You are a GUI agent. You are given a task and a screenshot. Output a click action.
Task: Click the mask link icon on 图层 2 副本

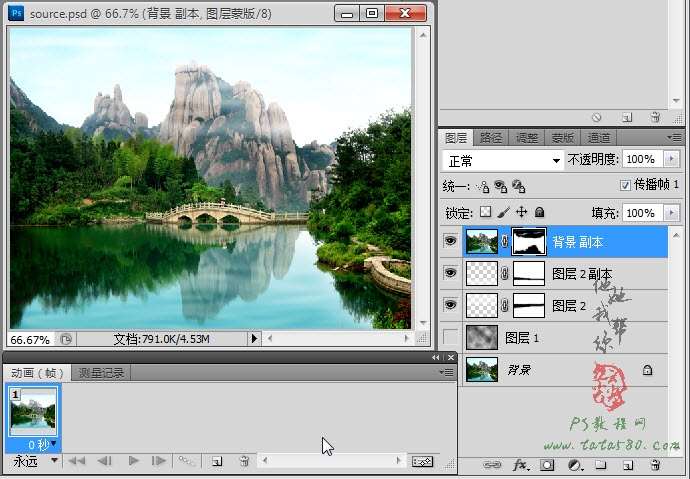point(504,274)
